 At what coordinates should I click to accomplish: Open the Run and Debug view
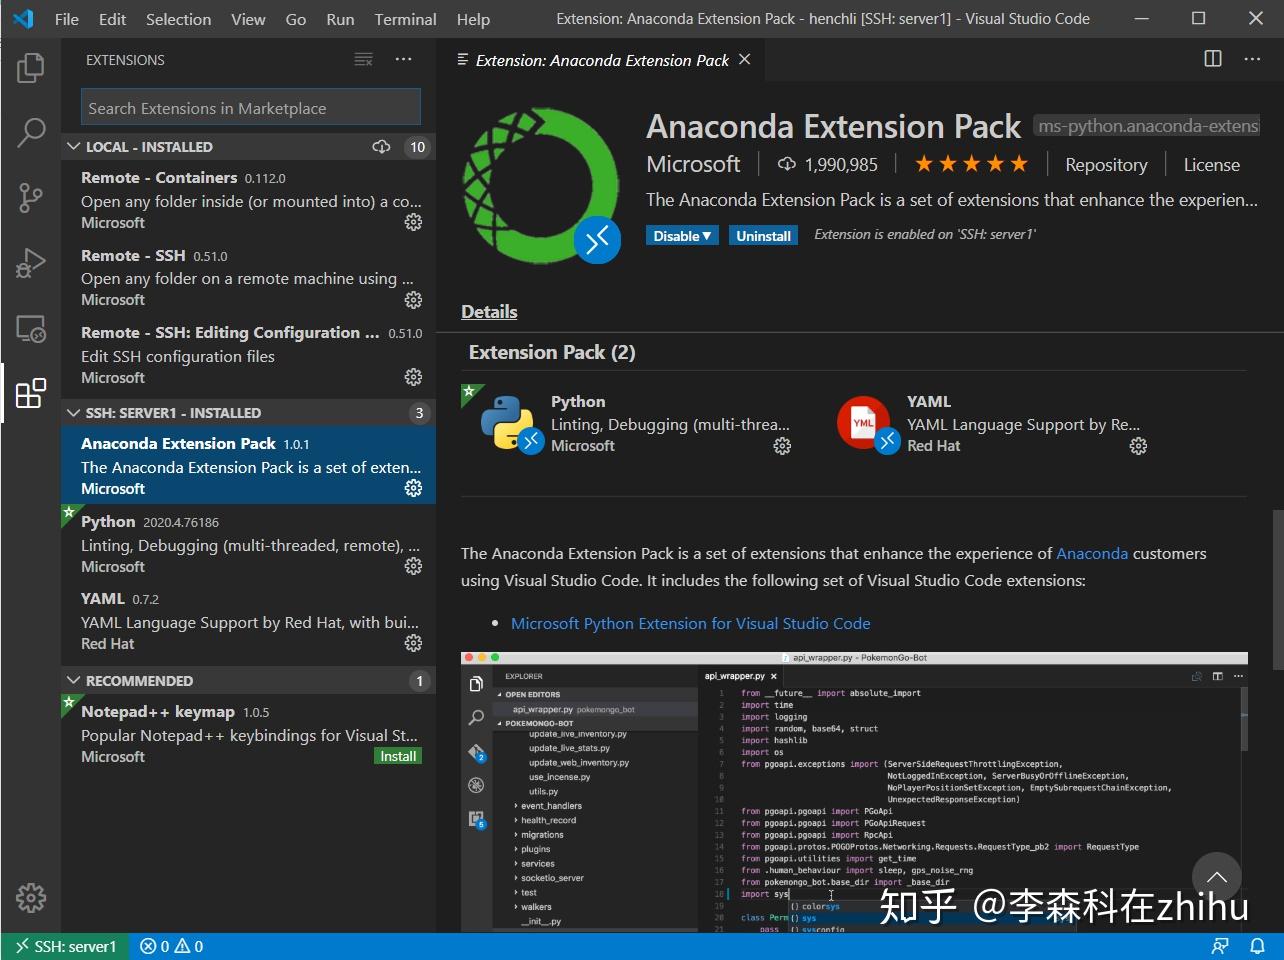pos(30,263)
